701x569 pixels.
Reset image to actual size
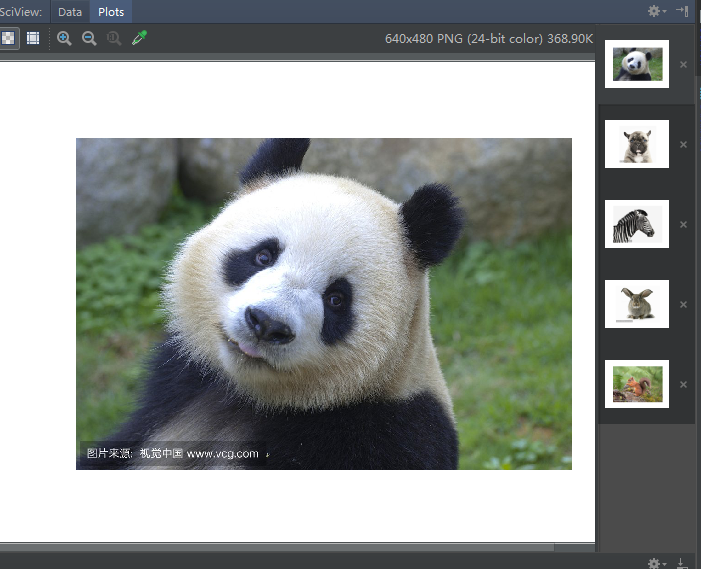(x=114, y=38)
